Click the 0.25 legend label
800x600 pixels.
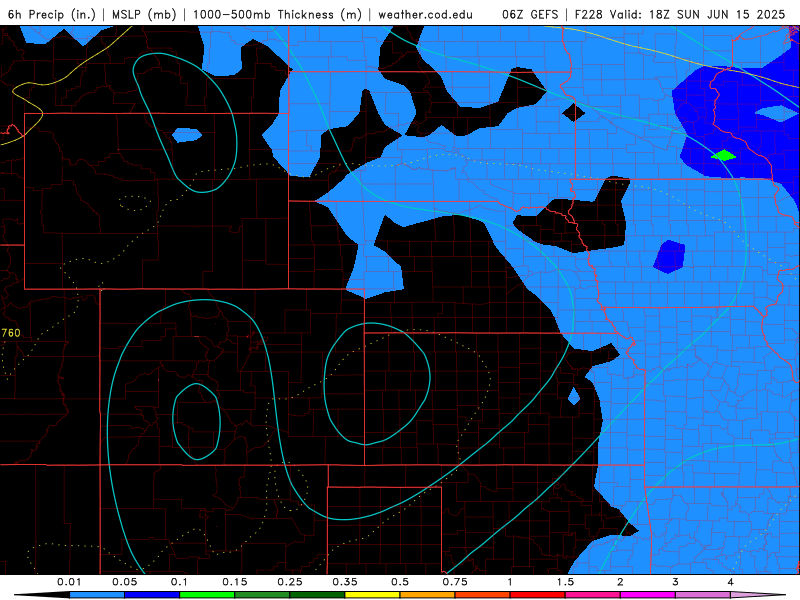(x=290, y=582)
